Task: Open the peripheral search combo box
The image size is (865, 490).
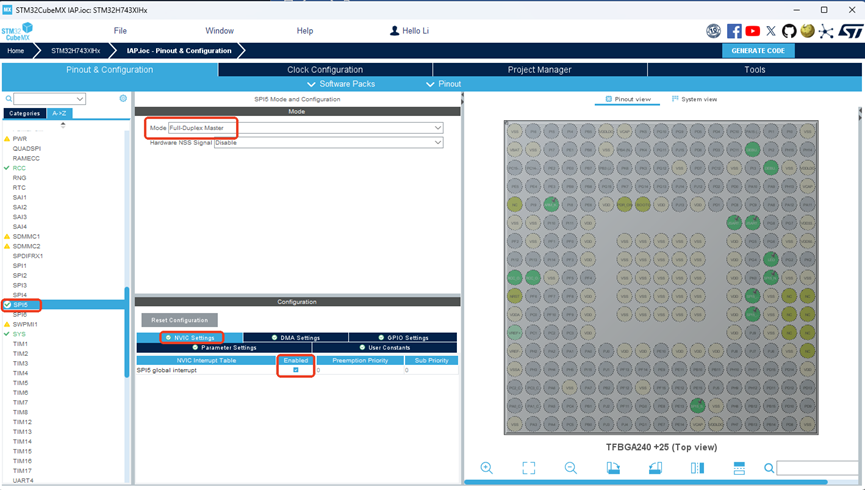Action: (49, 99)
